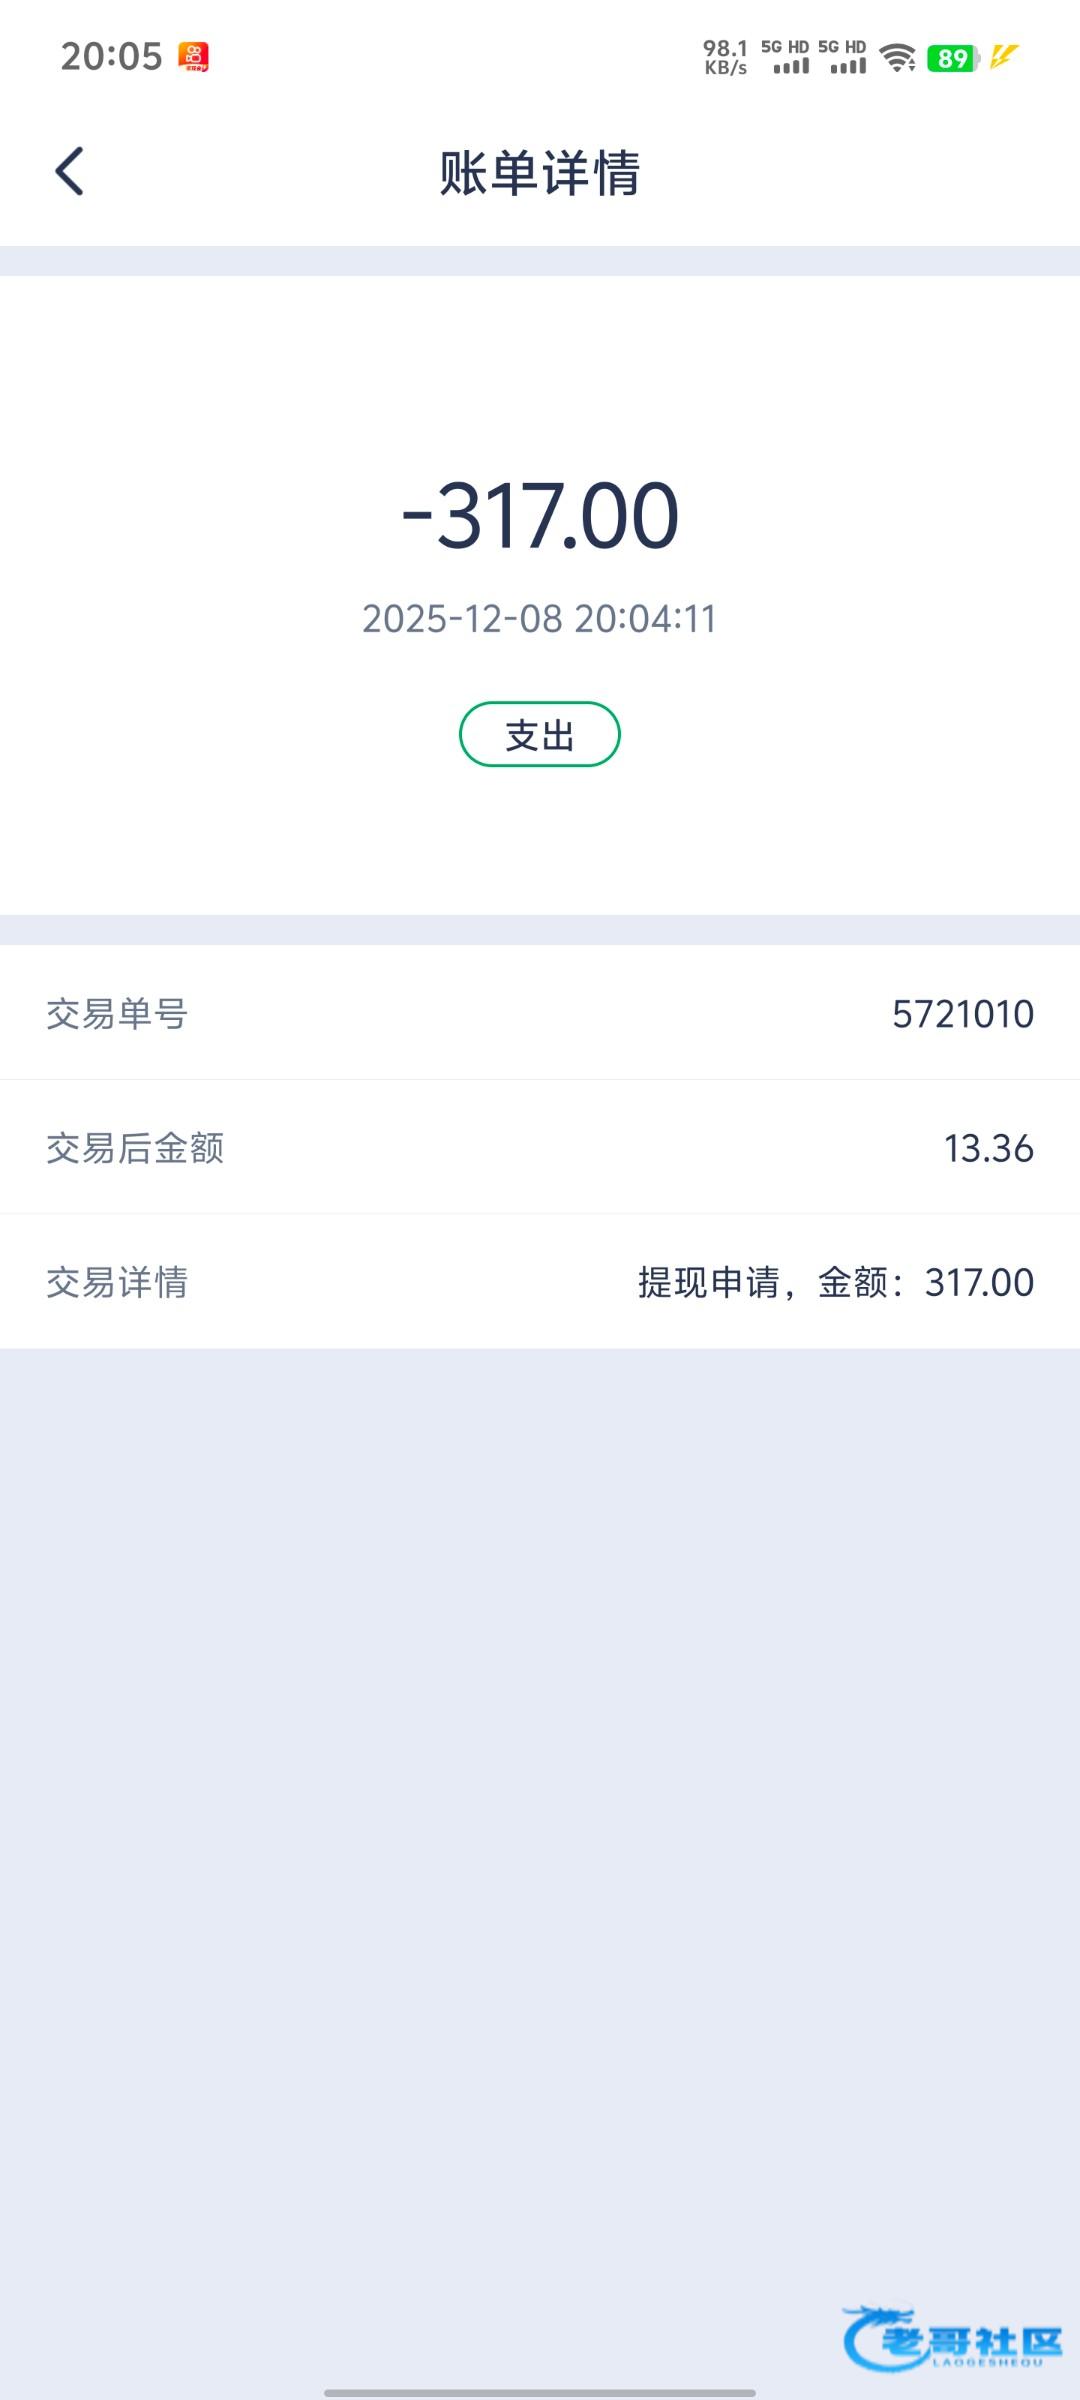
Task: Tap the balance value 13.36
Action: pos(988,1148)
